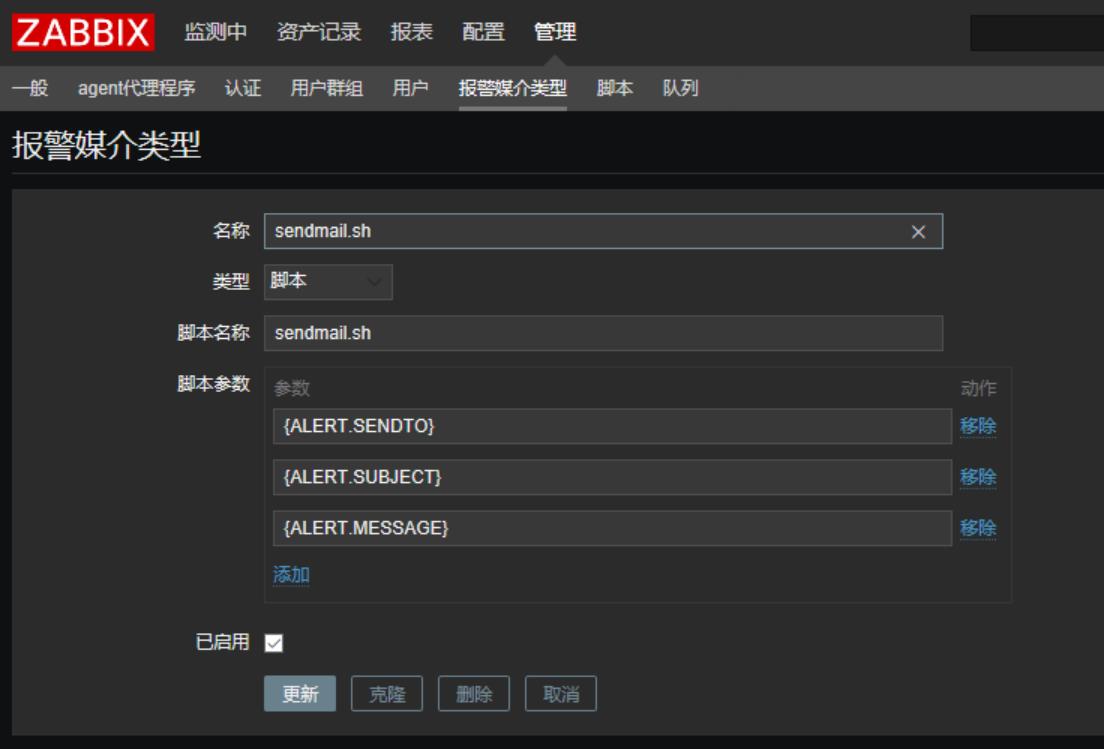Click the 更新 button
This screenshot has width=1104, height=749.
coord(300,694)
